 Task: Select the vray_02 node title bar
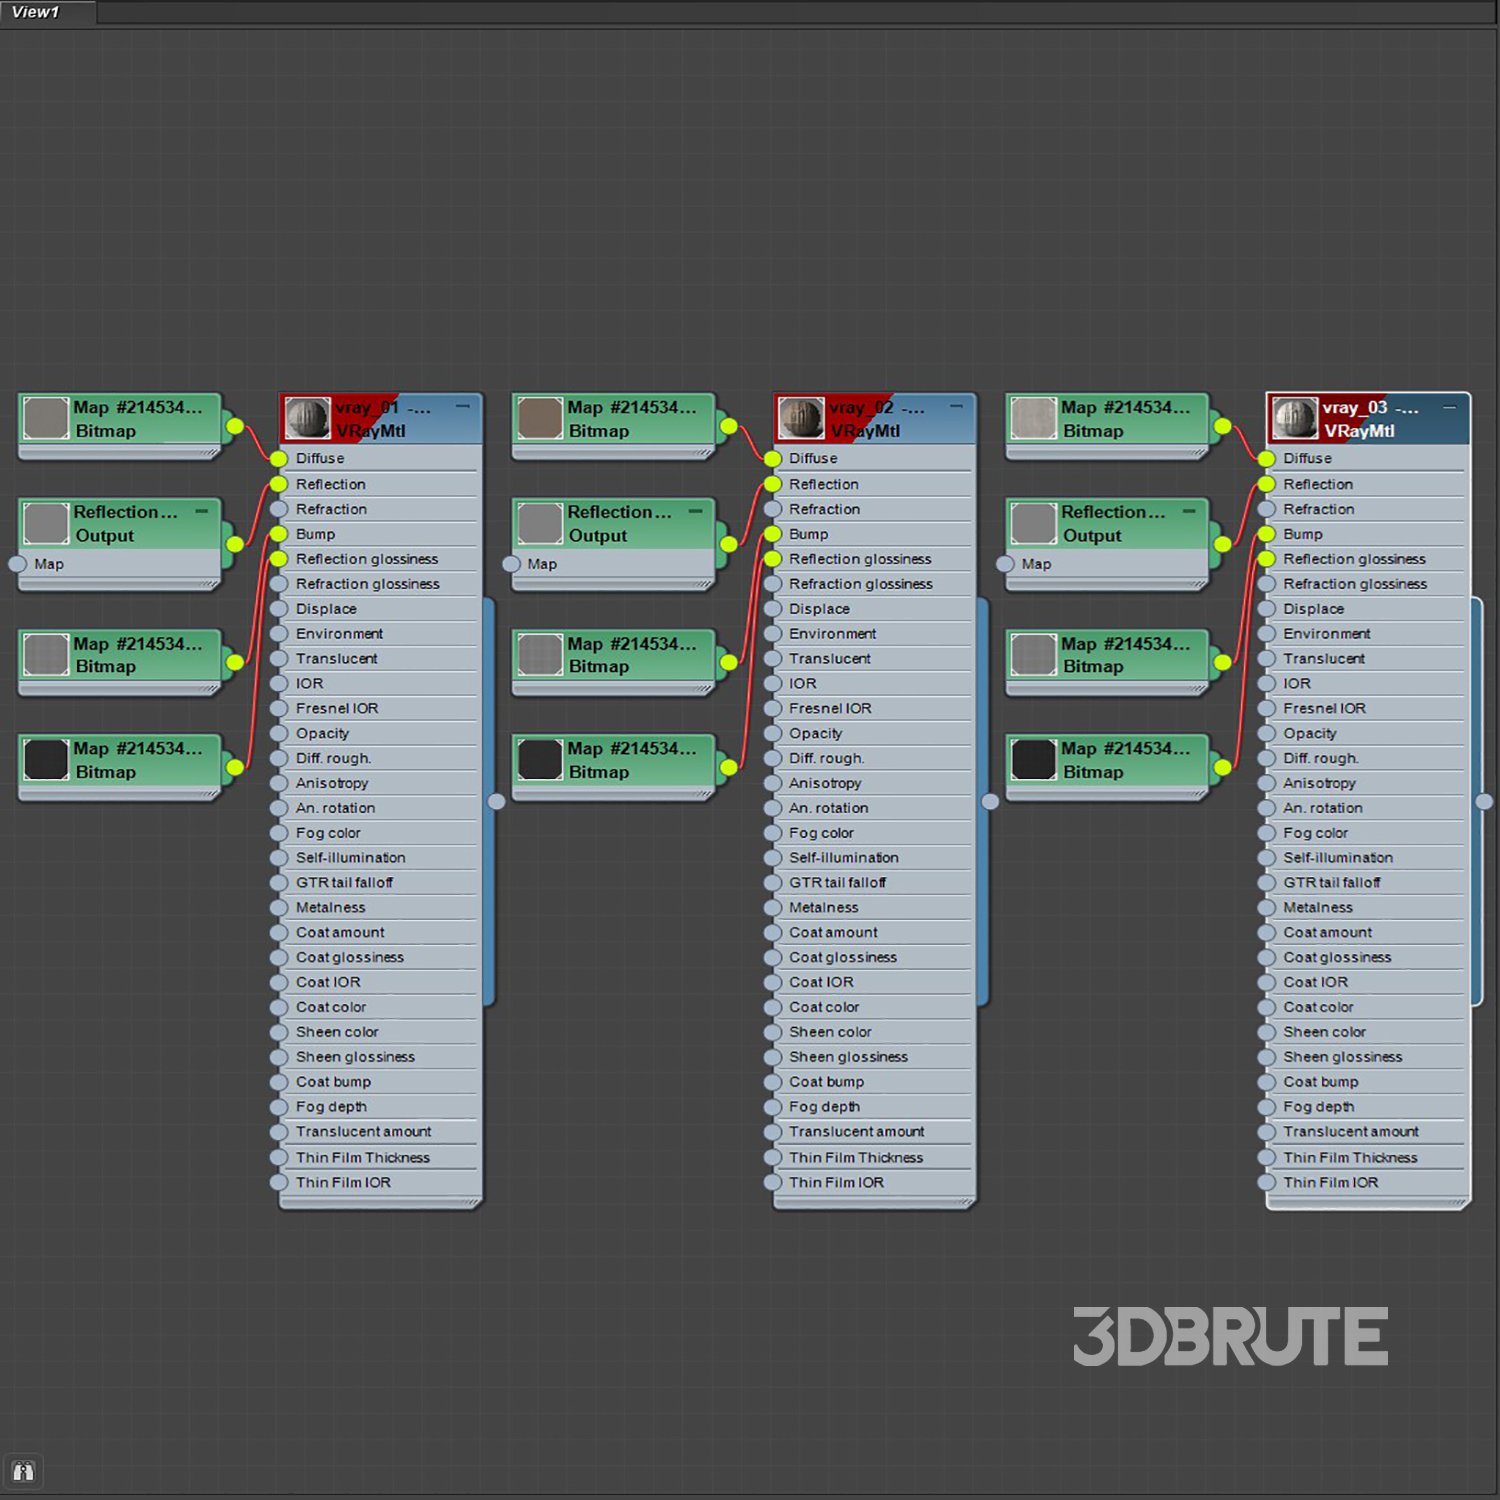click(900, 419)
